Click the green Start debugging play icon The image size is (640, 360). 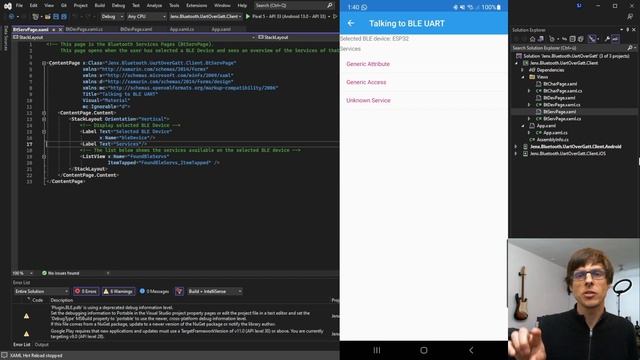pos(248,16)
